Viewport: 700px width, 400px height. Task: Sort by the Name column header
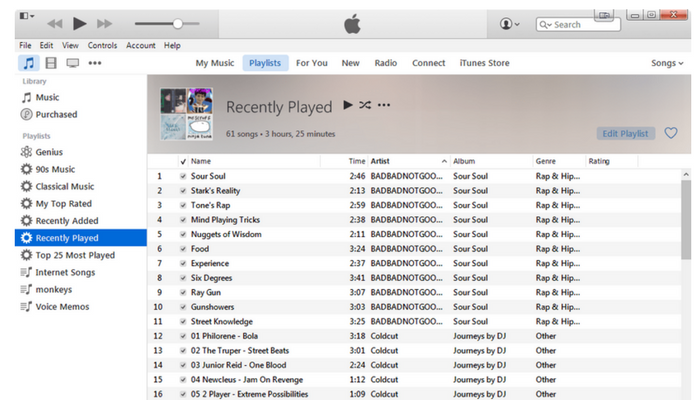coord(201,161)
